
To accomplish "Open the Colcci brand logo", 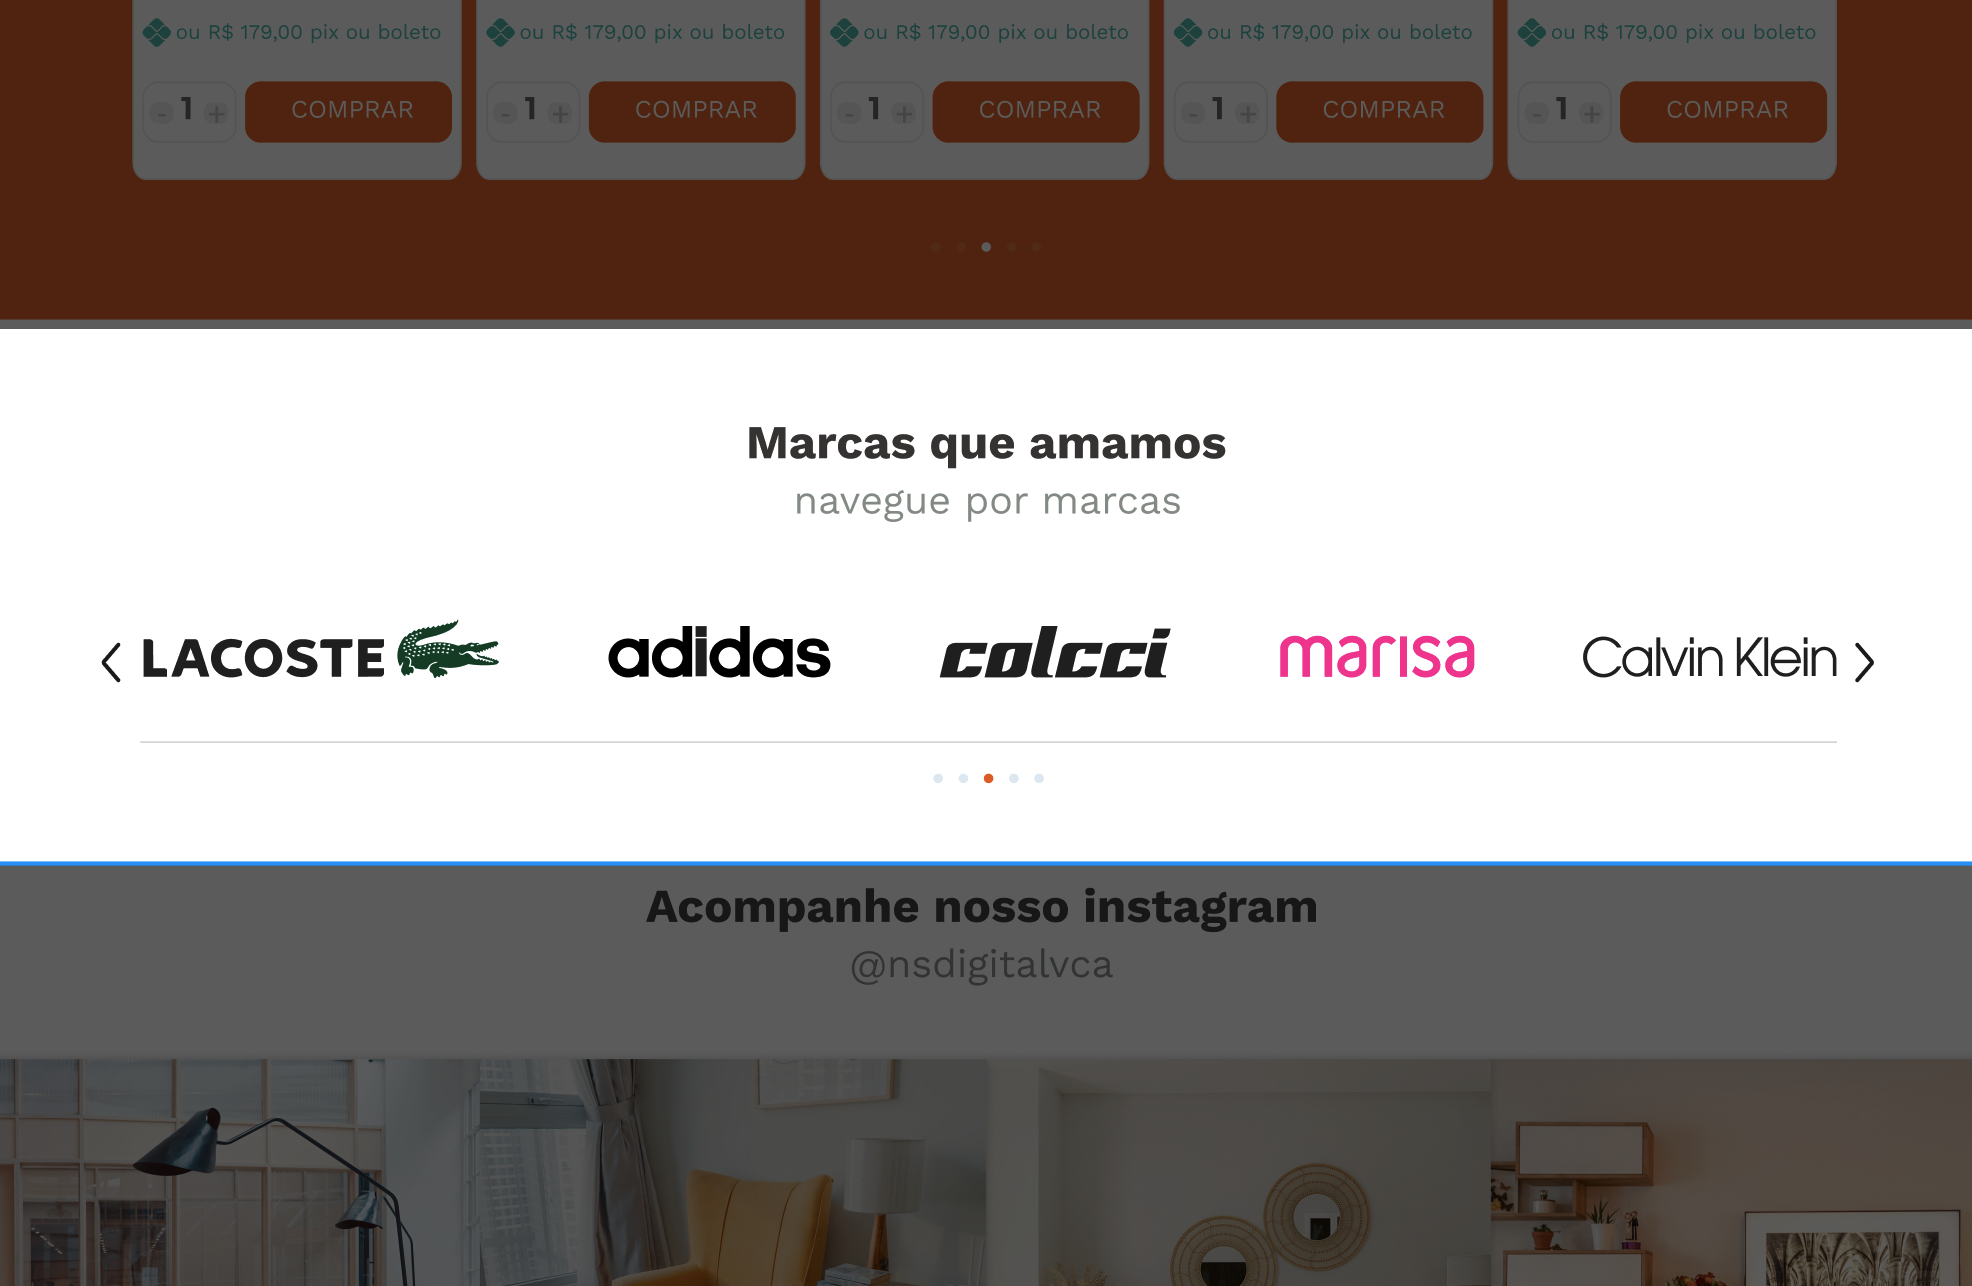I will click(x=1055, y=653).
